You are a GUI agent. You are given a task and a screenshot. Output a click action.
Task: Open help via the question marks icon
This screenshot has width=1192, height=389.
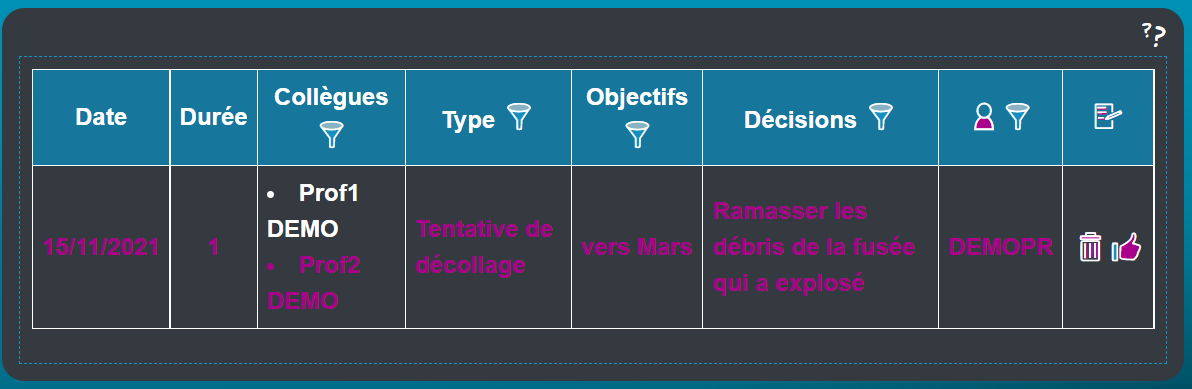coord(1153,34)
